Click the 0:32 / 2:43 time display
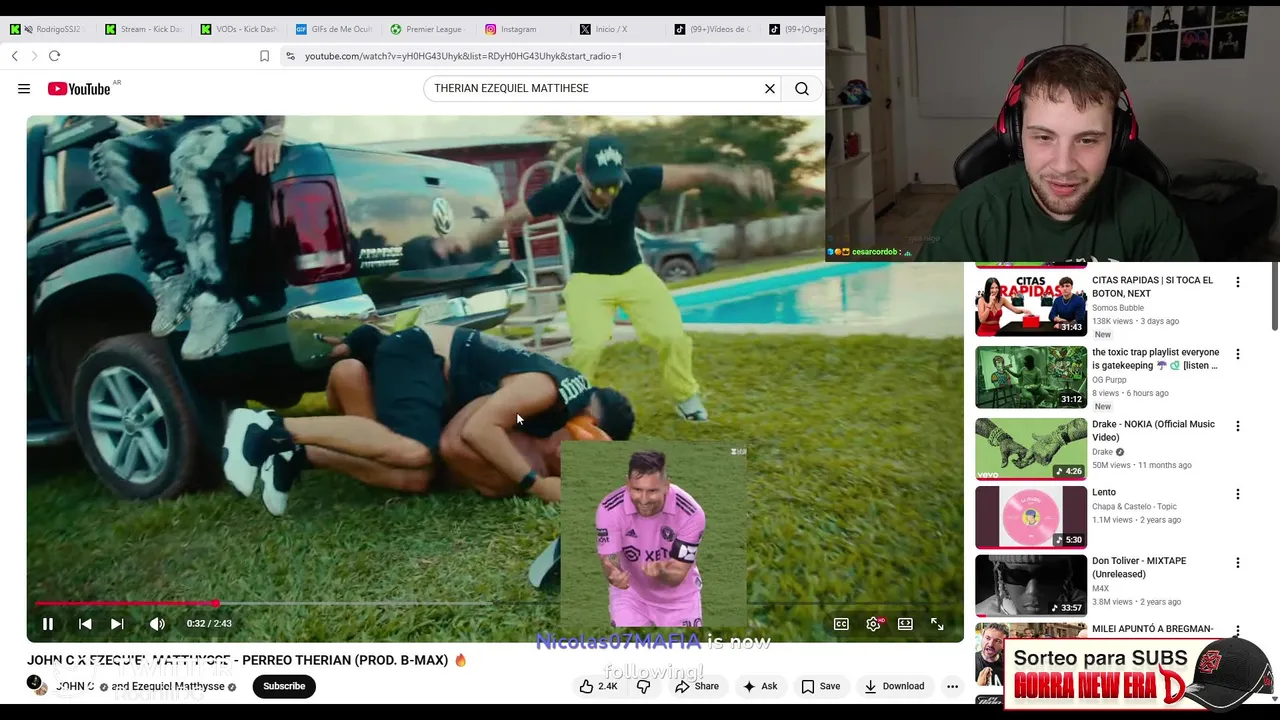The image size is (1280, 720). pyautogui.click(x=209, y=624)
